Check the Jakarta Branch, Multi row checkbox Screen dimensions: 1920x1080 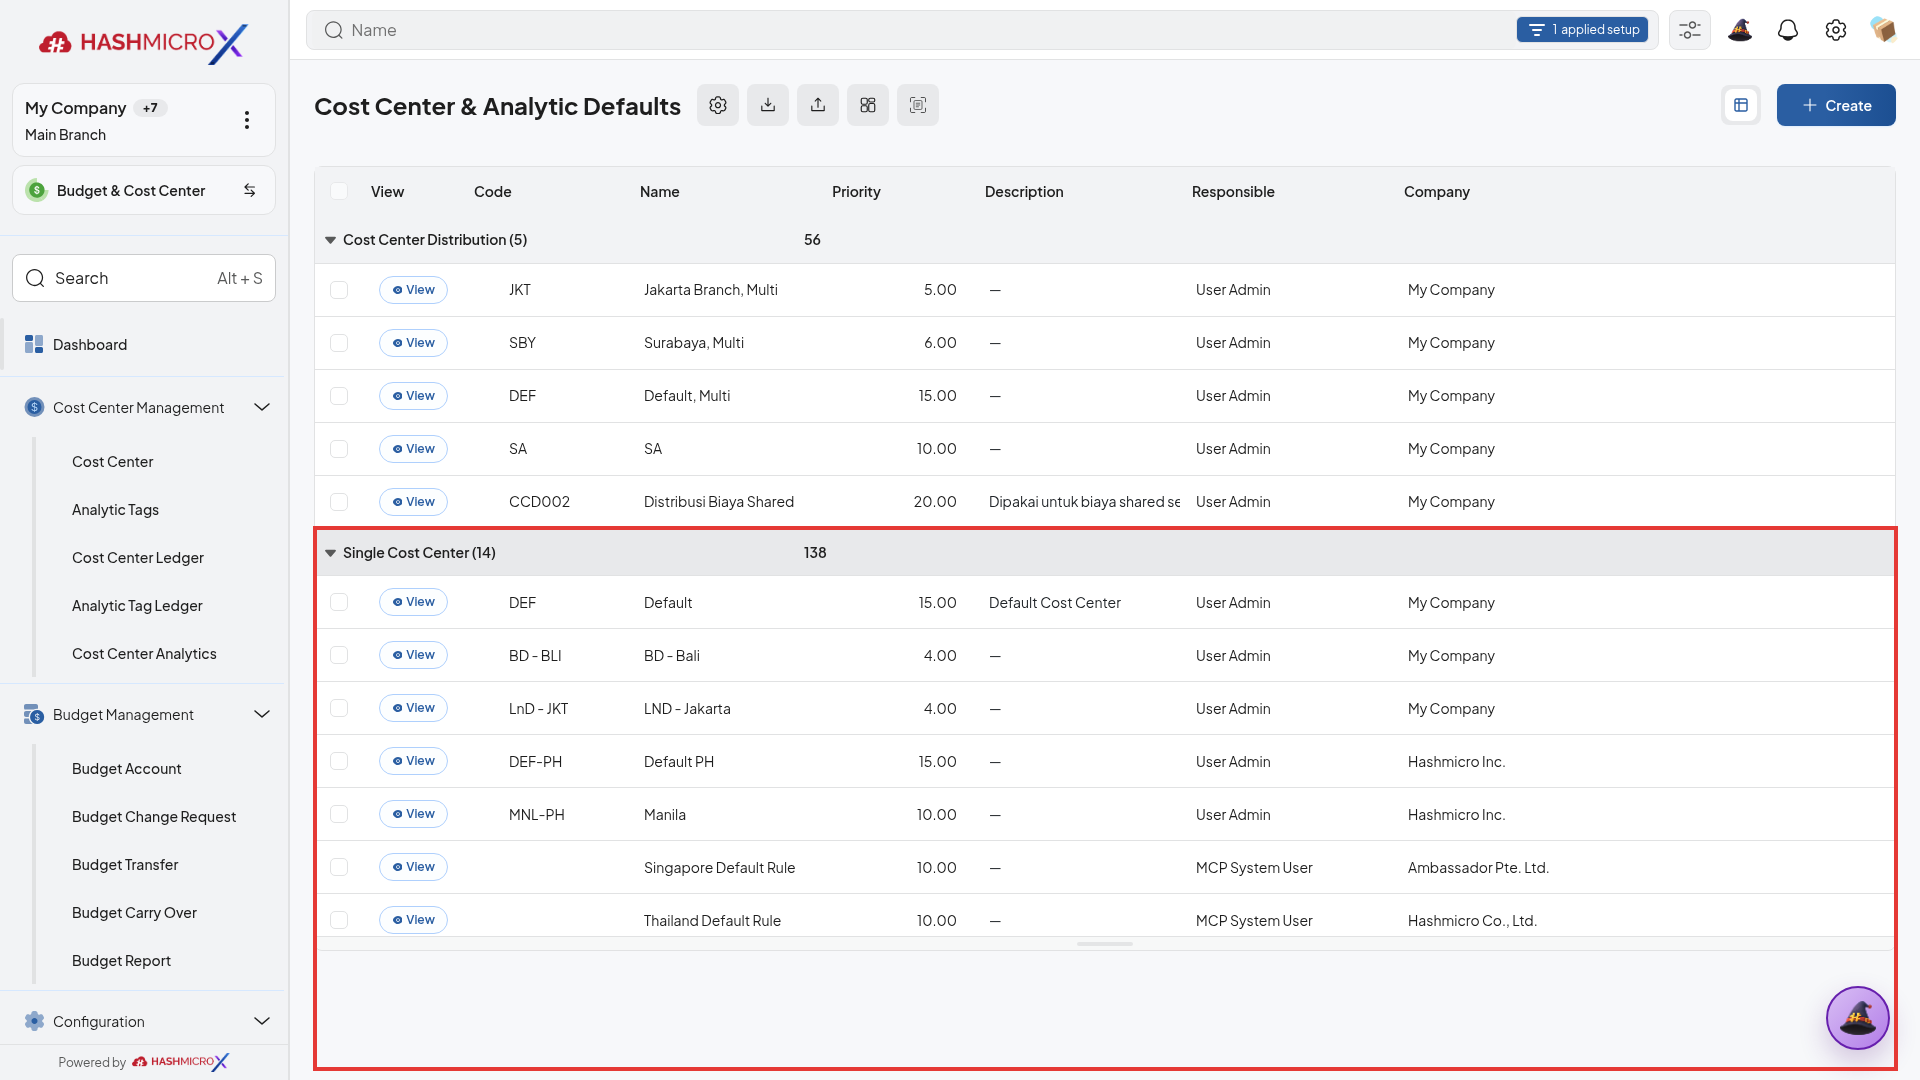coord(339,290)
